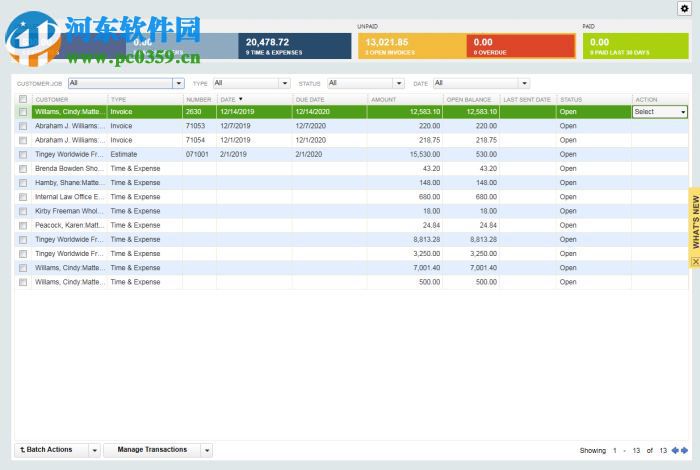Check the invoice 2630 row checkbox
This screenshot has height=470, width=700.
click(23, 112)
